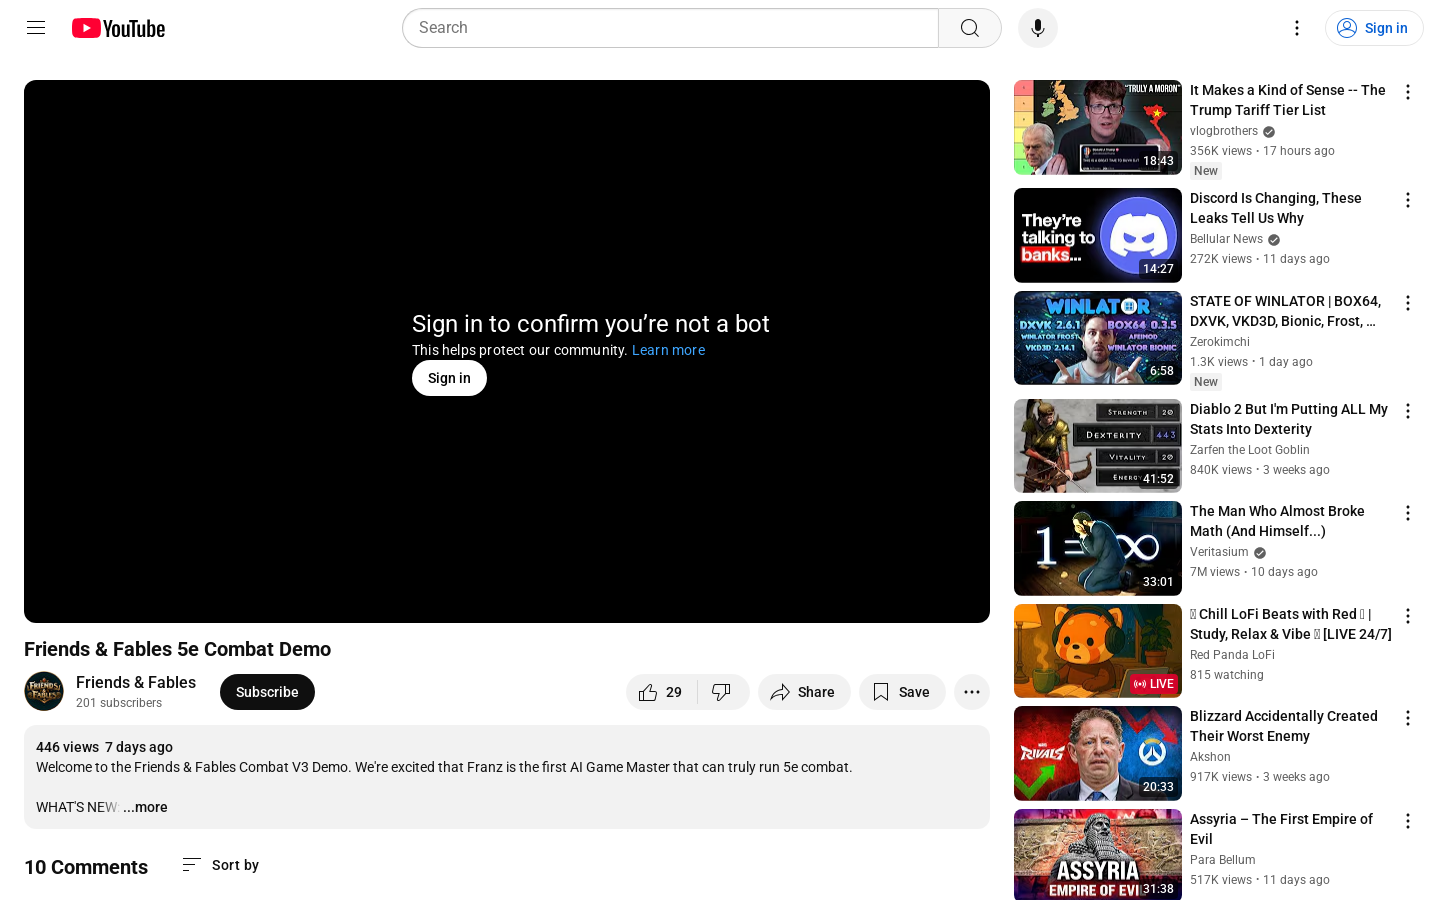Share the video
Image resolution: width=1440 pixels, height=900 pixels.
pos(804,692)
